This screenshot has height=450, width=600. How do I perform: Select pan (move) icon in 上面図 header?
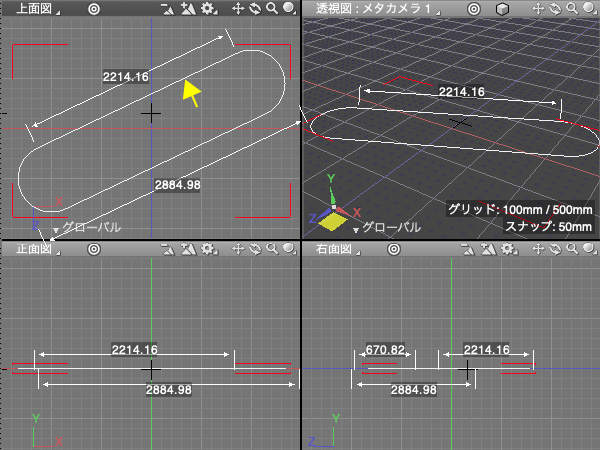(238, 8)
